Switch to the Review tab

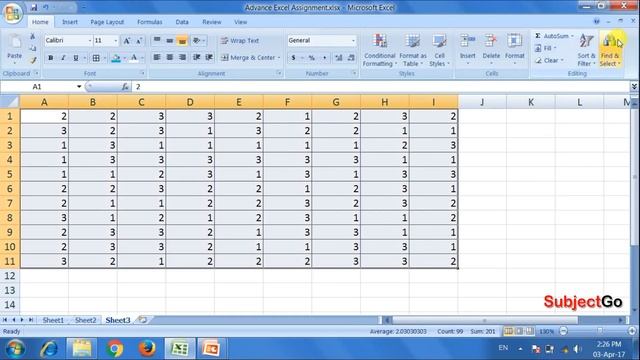tap(211, 22)
